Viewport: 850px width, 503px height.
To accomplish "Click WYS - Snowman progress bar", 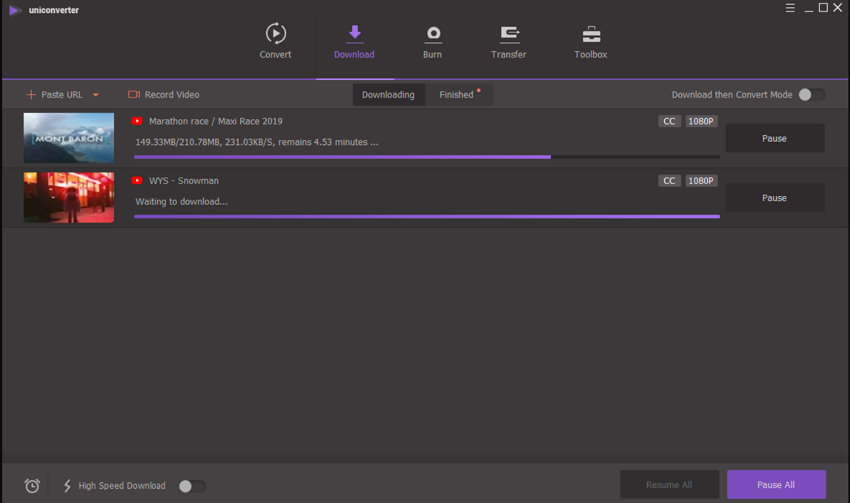I will pos(427,216).
